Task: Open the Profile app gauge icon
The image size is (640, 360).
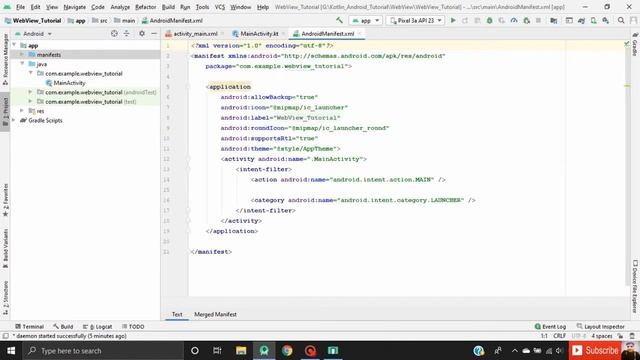Action: pos(514,20)
